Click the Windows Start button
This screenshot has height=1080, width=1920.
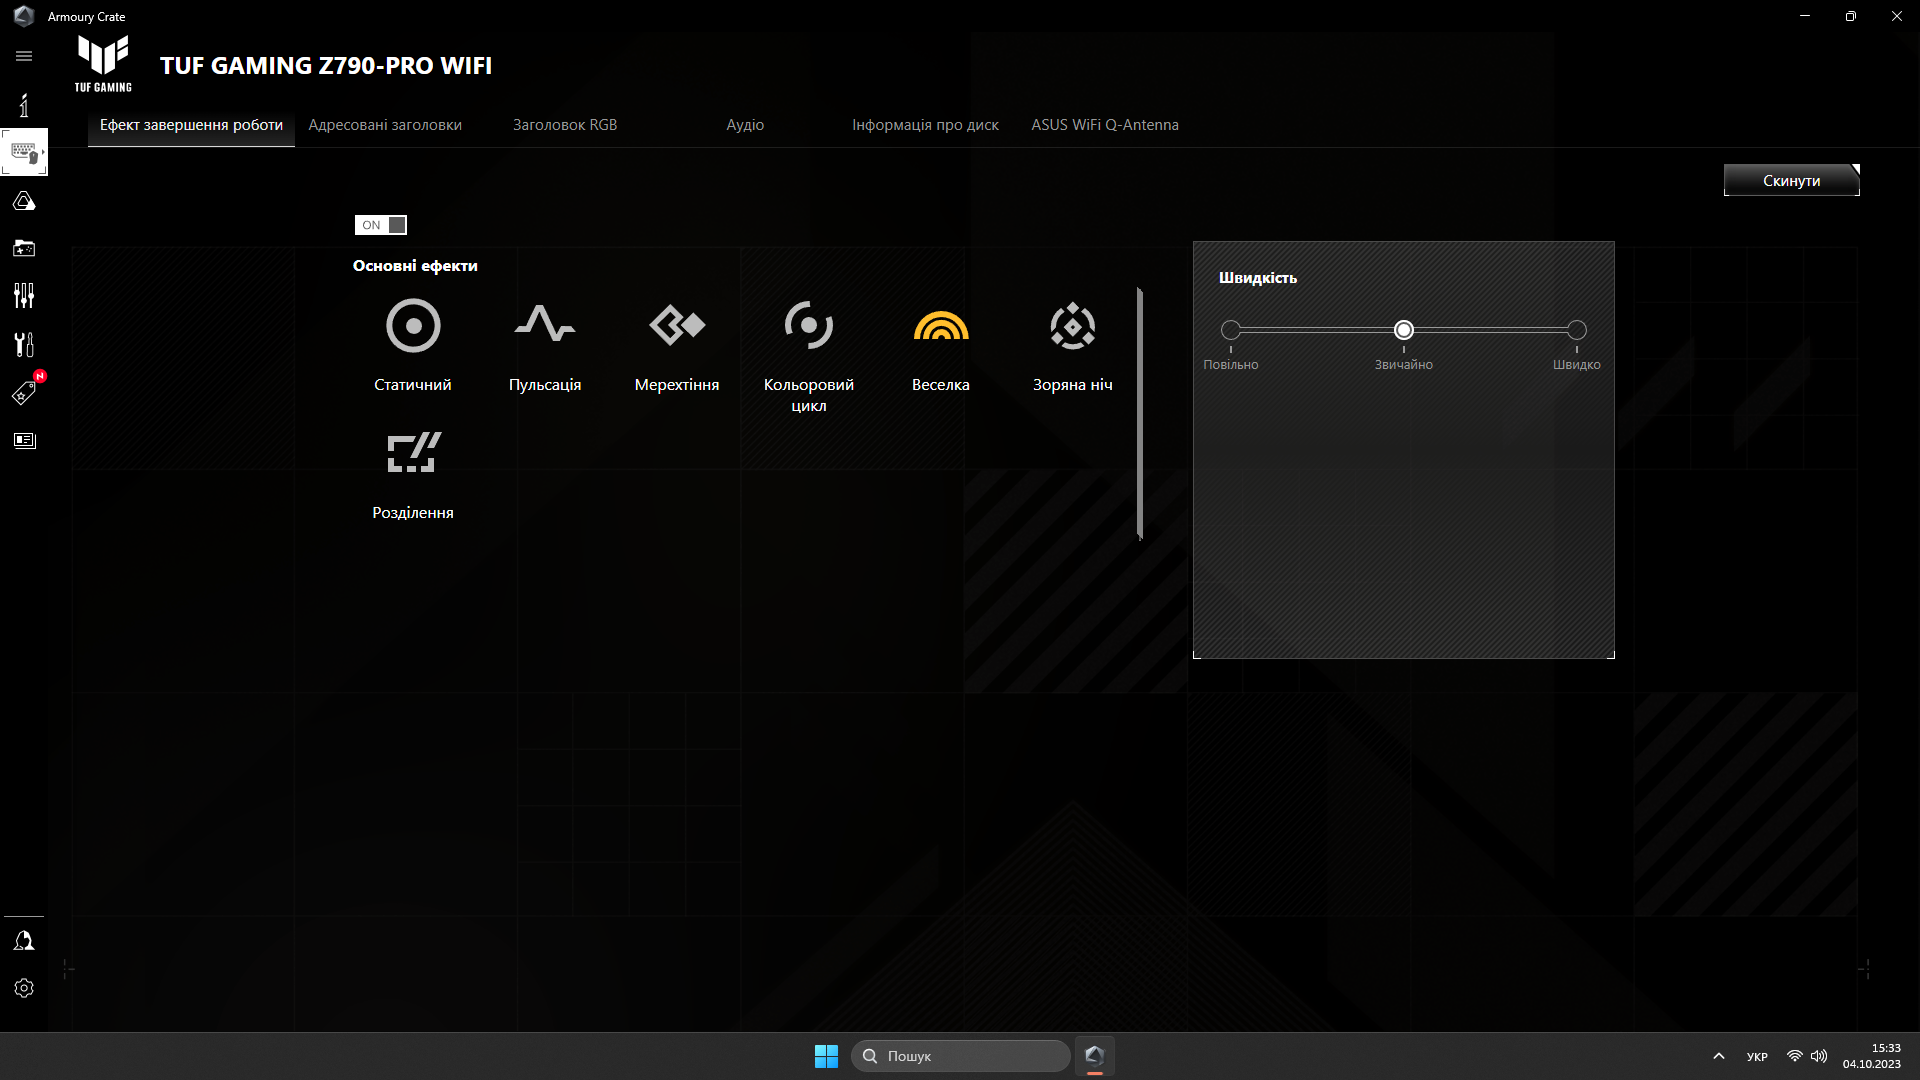click(826, 1056)
